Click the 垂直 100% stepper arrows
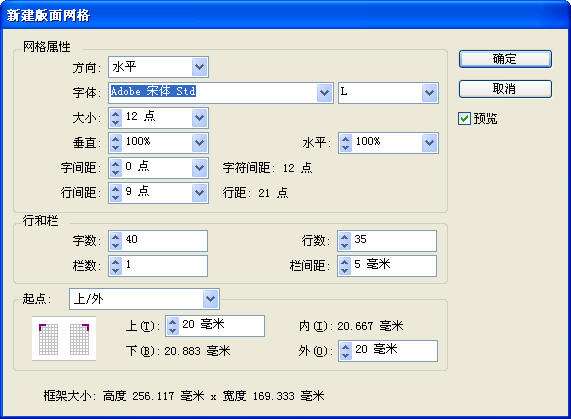This screenshot has width=571, height=419. [x=116, y=143]
